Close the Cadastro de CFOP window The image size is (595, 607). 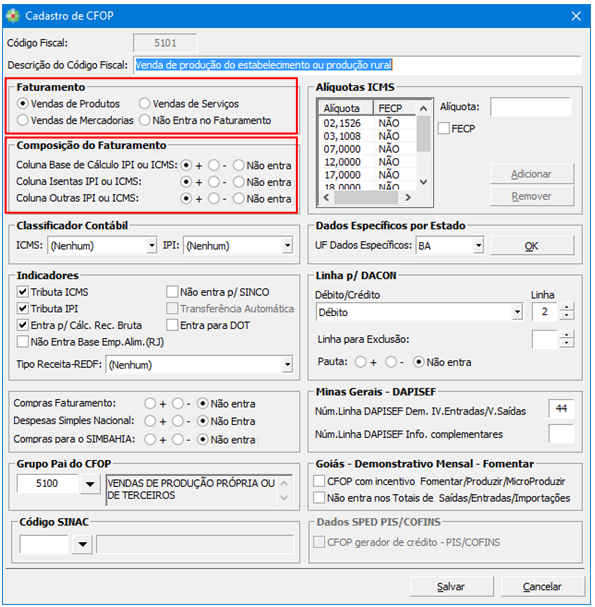pyautogui.click(x=576, y=16)
